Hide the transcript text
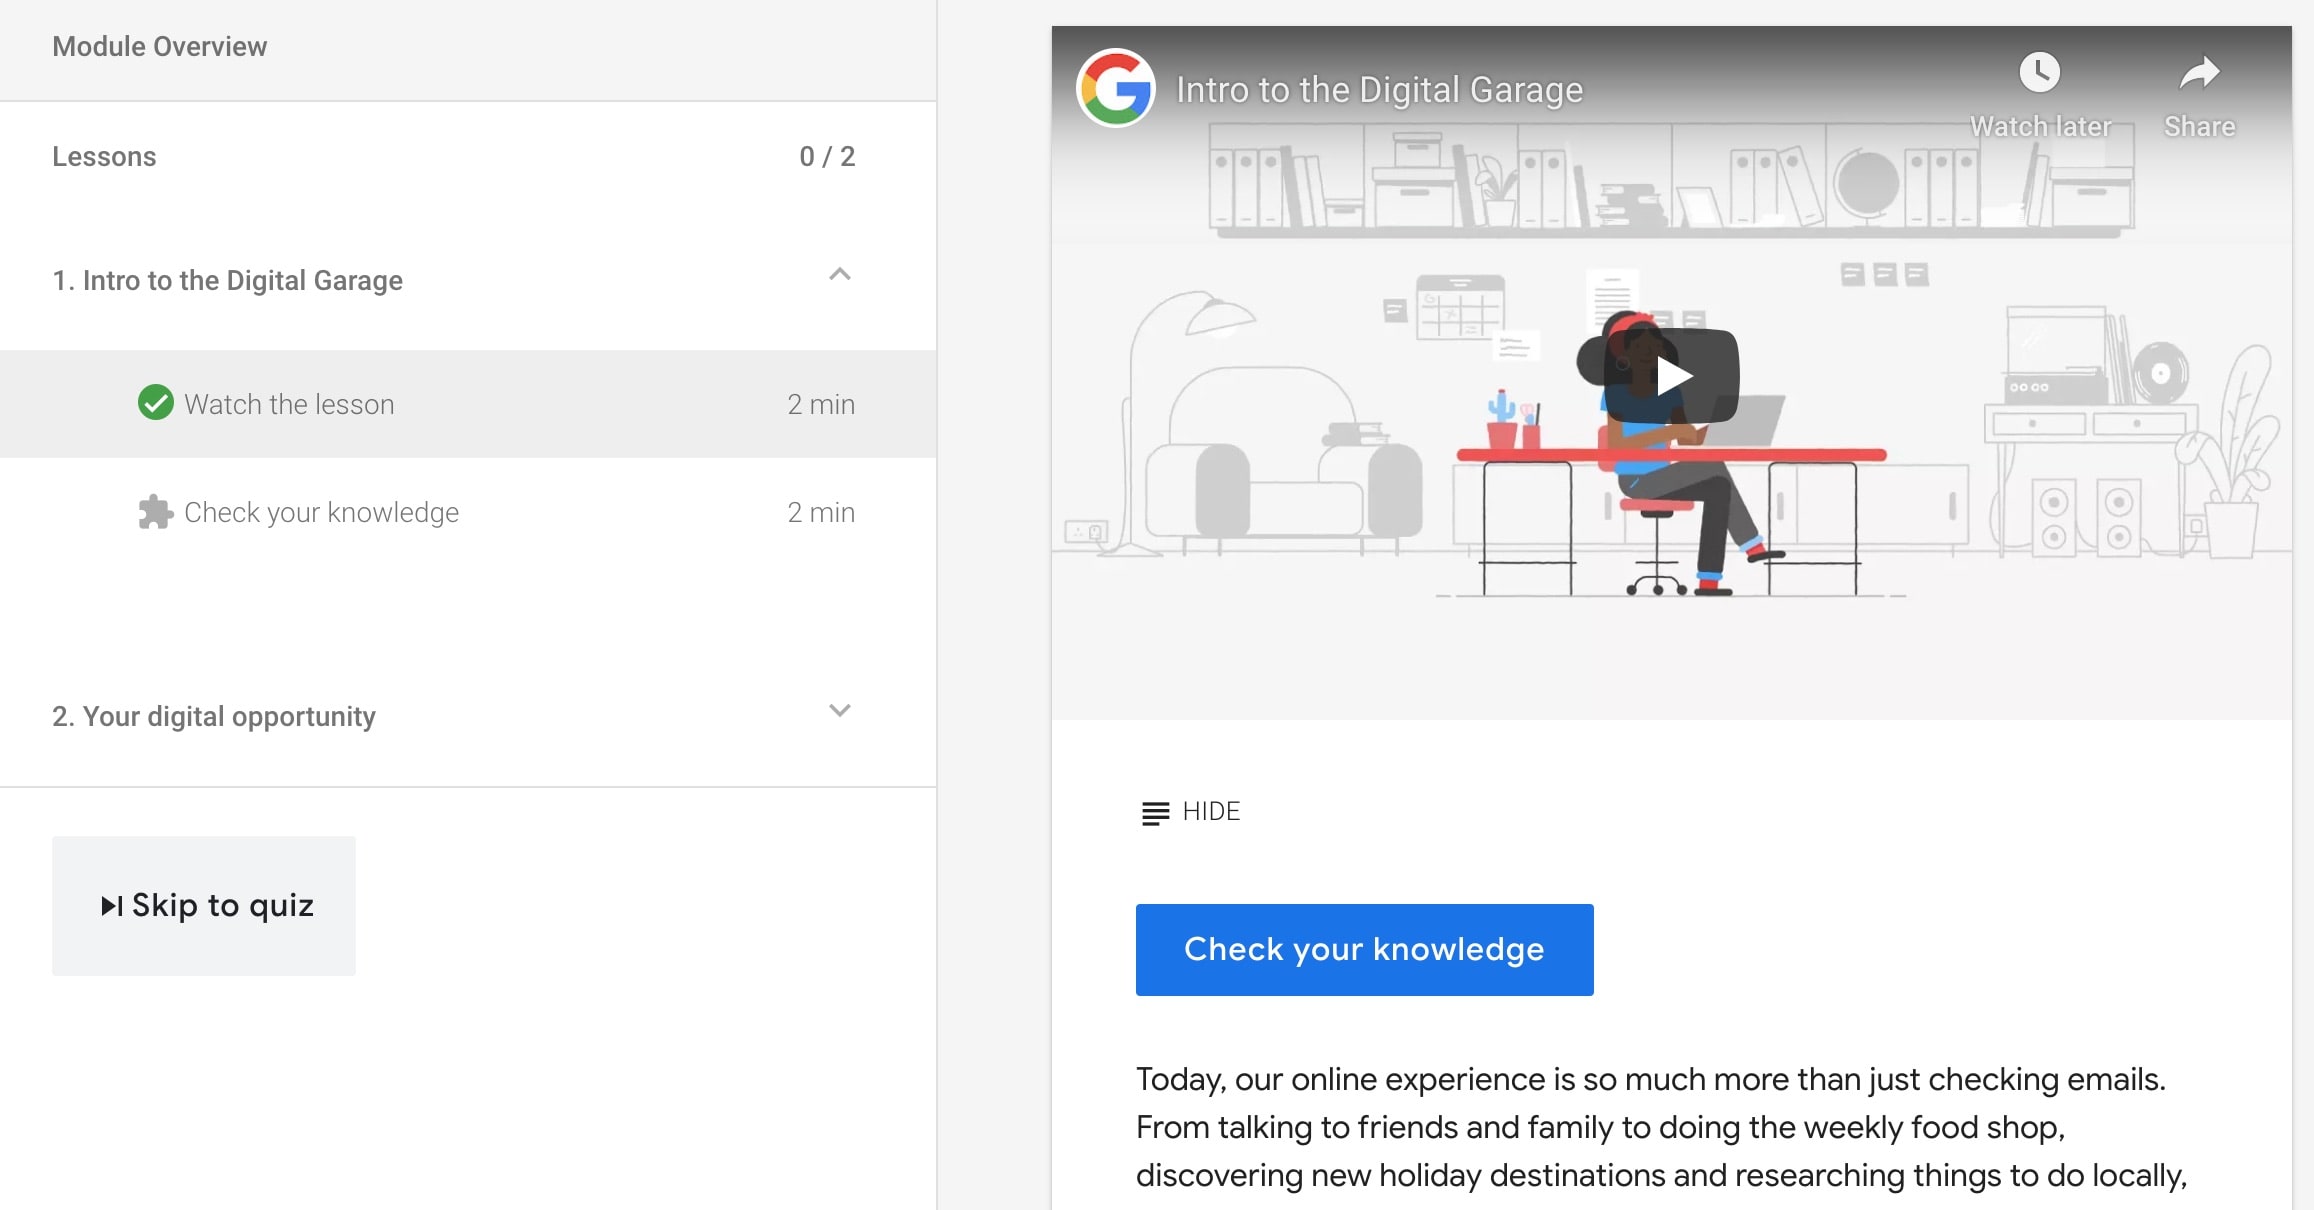This screenshot has width=2314, height=1210. [x=1210, y=811]
